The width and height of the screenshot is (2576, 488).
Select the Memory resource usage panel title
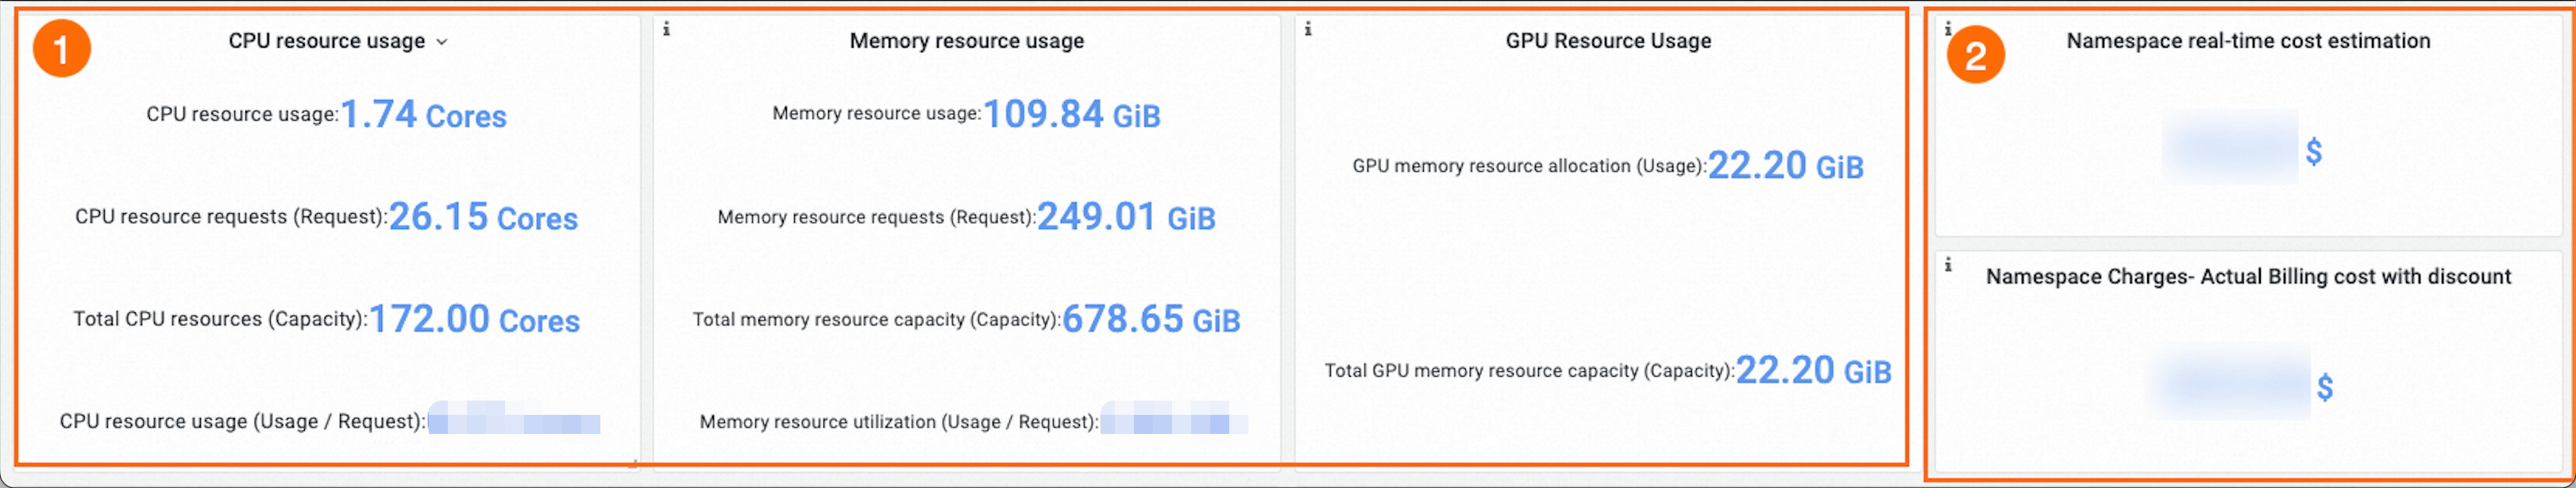coord(967,41)
